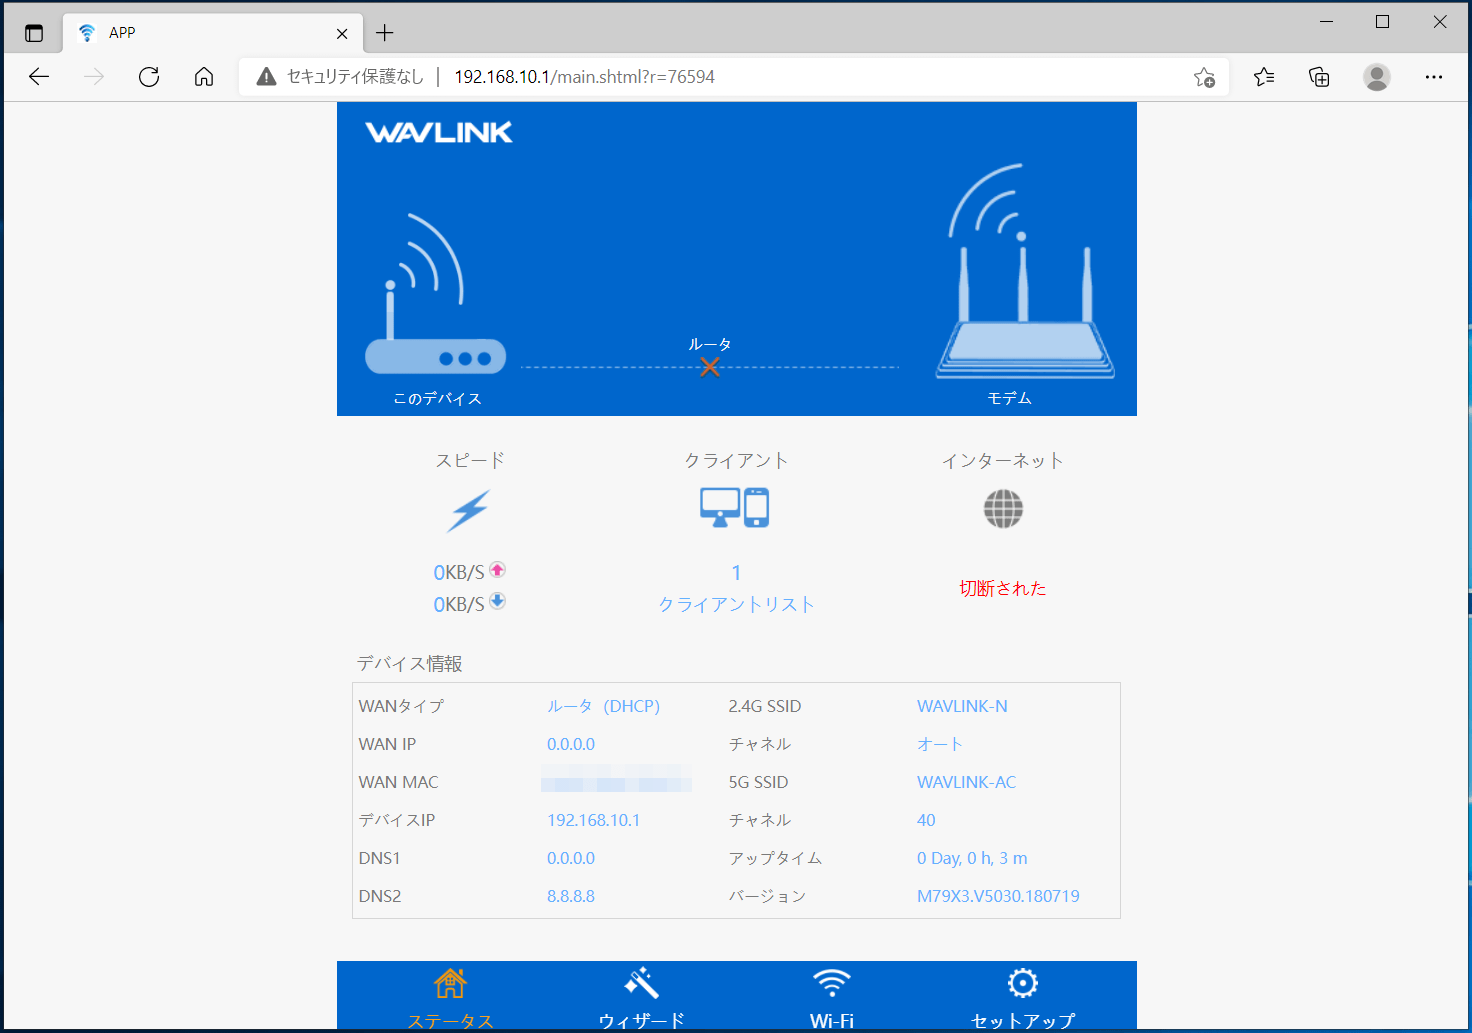This screenshot has width=1472, height=1033.
Task: Open the ウィザード wizard tab
Action: [641, 997]
